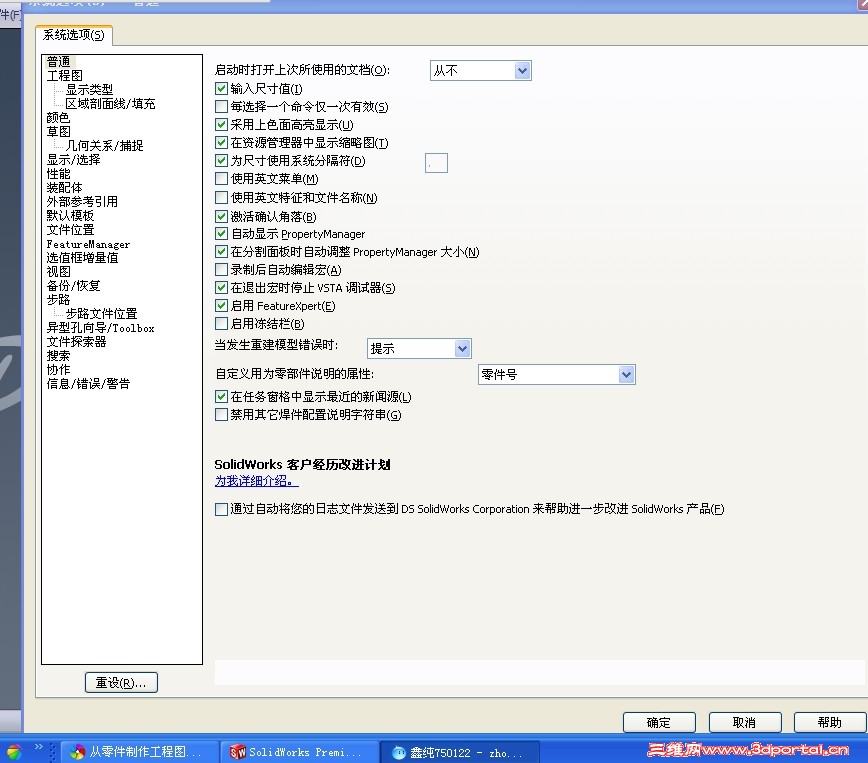
Task: Click the SolidWorks Premium taskbar icon
Action: pos(299,752)
